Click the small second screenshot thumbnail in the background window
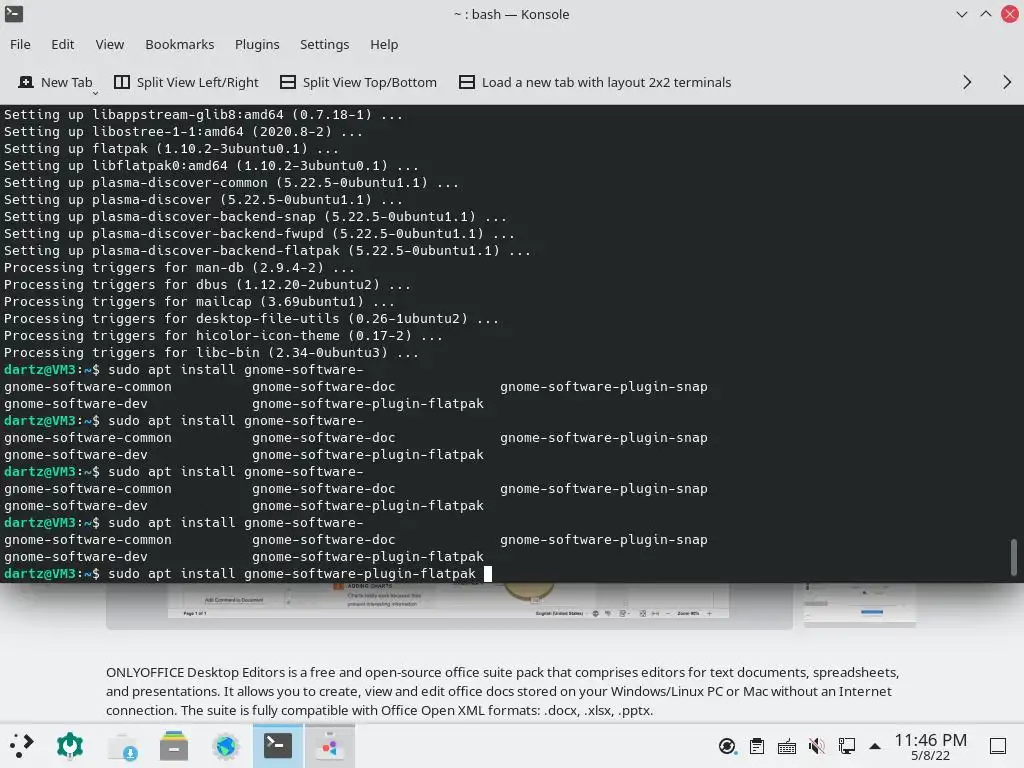This screenshot has height=768, width=1024. click(x=859, y=605)
